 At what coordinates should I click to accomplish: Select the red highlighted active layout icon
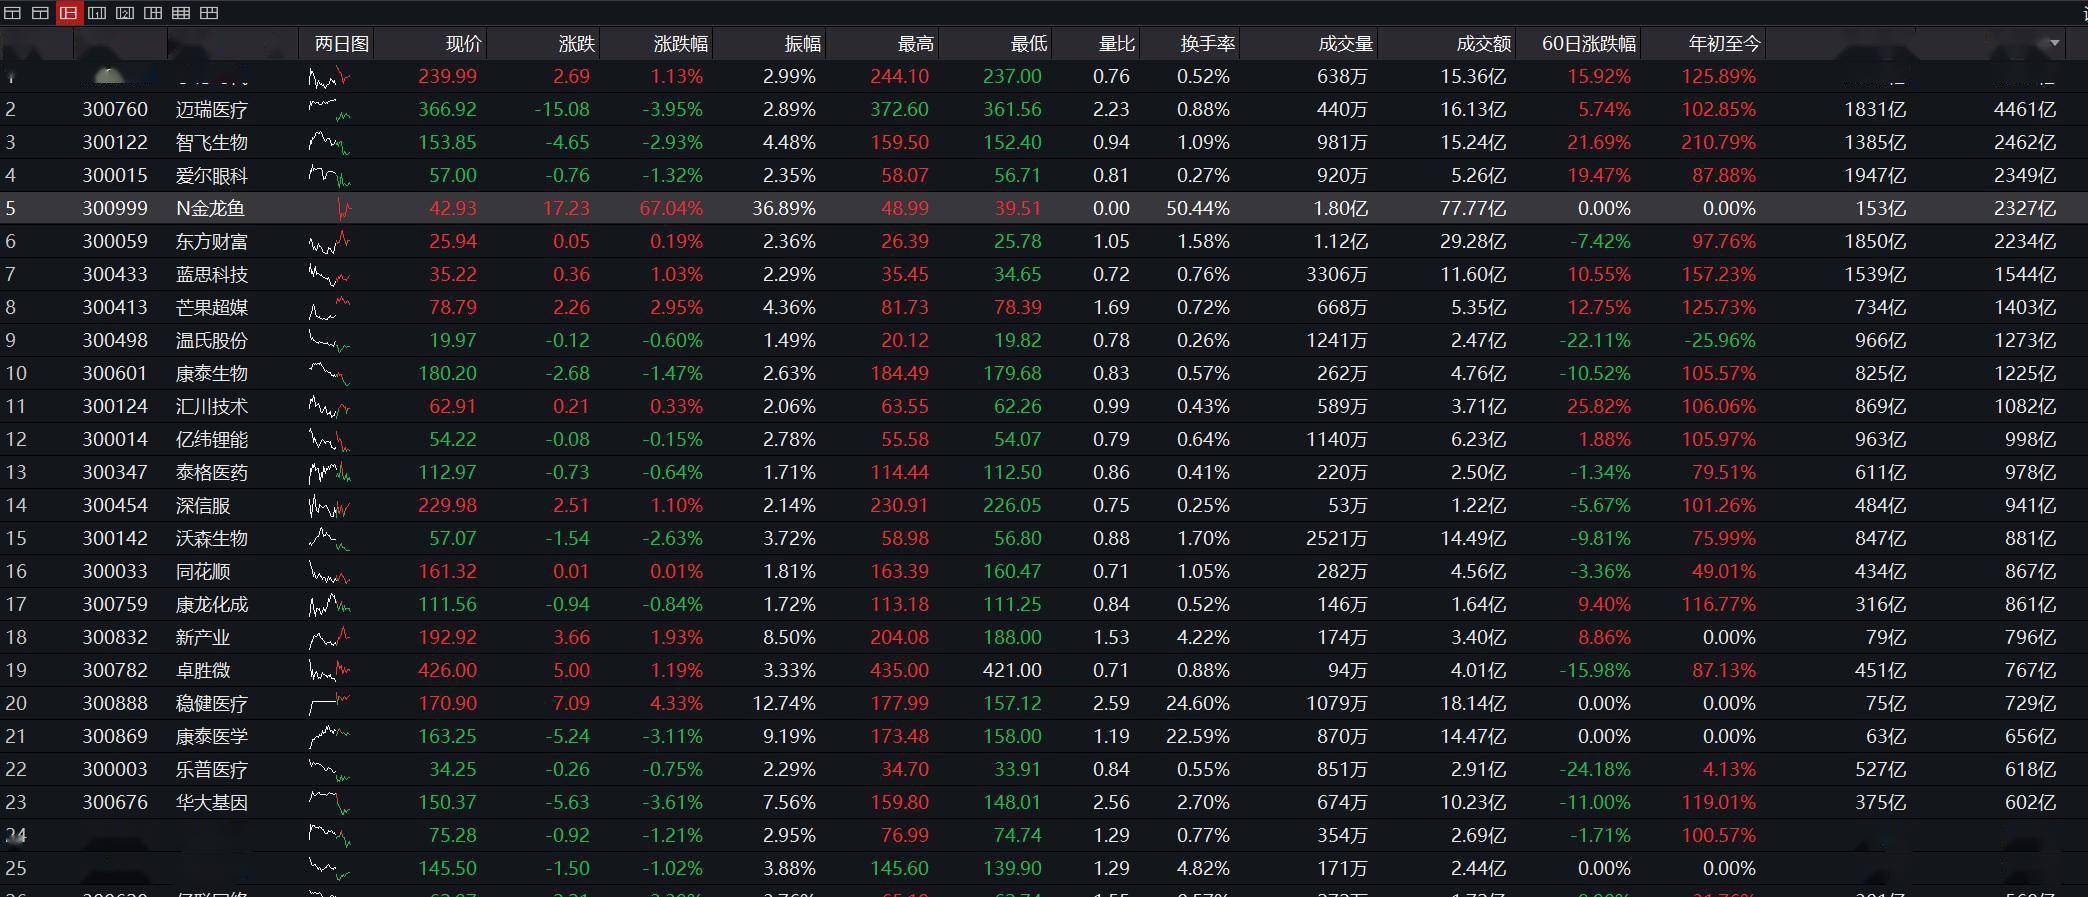[x=69, y=13]
